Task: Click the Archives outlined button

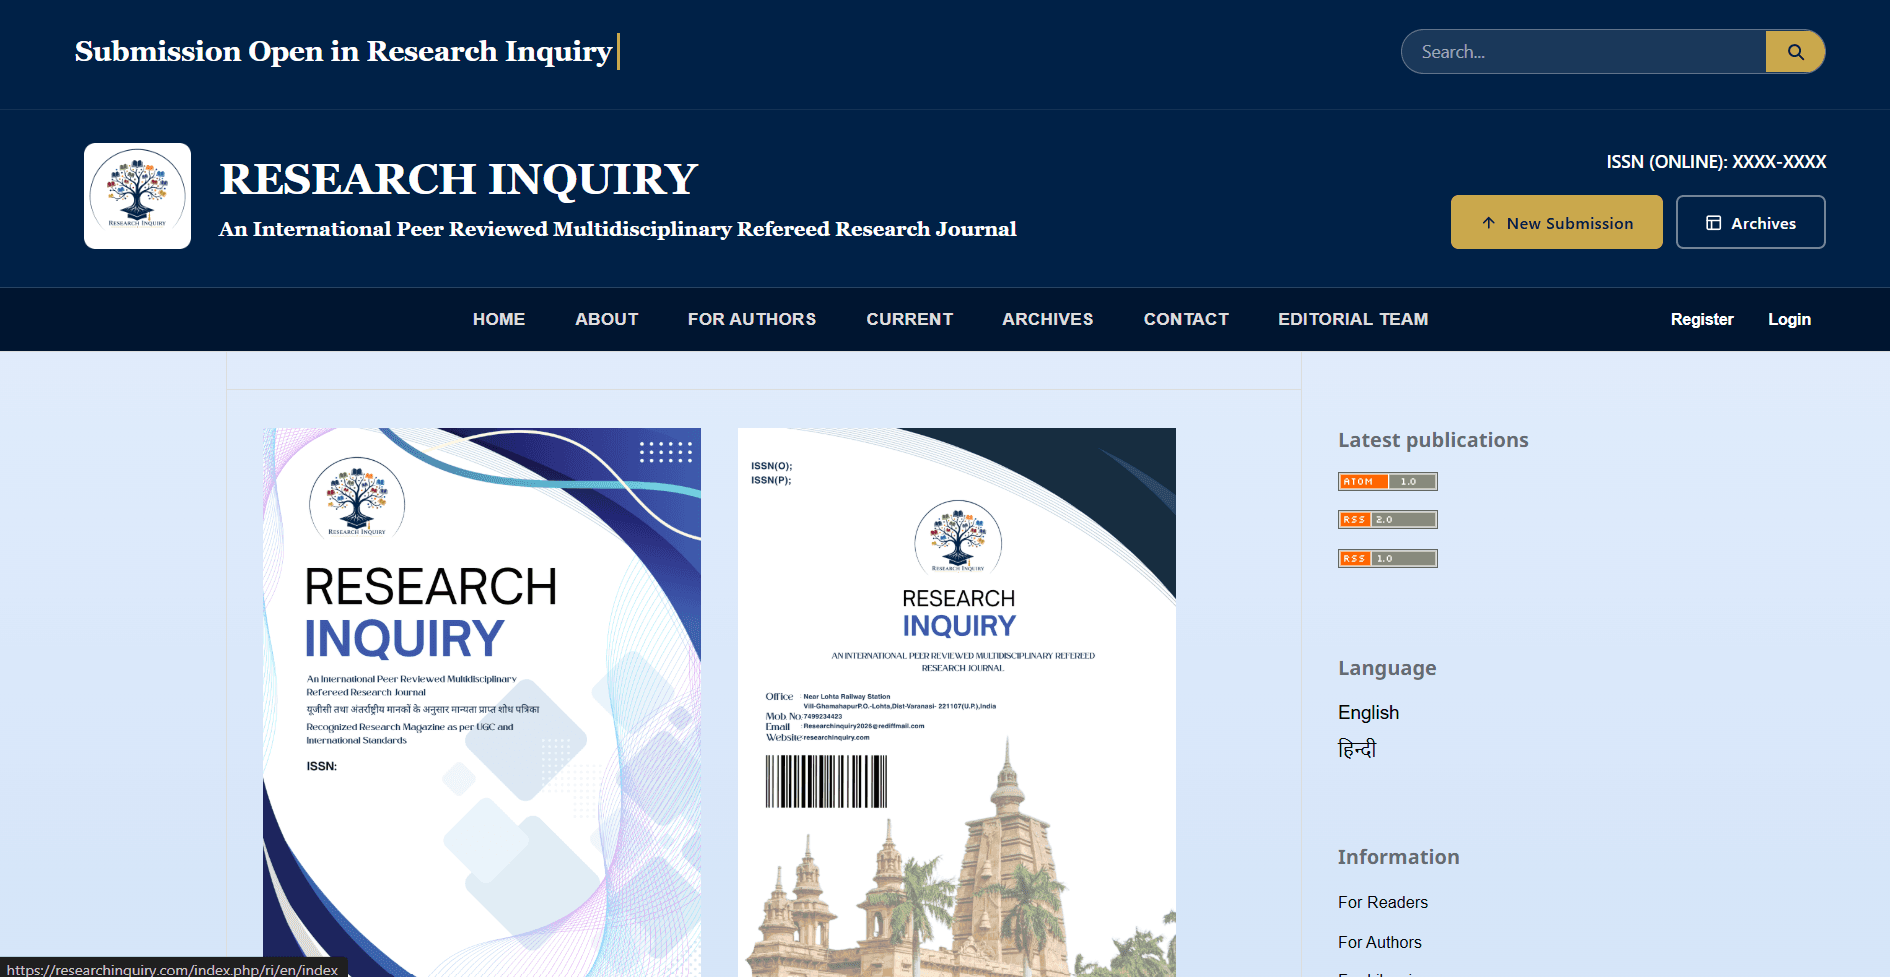Action: click(1750, 222)
